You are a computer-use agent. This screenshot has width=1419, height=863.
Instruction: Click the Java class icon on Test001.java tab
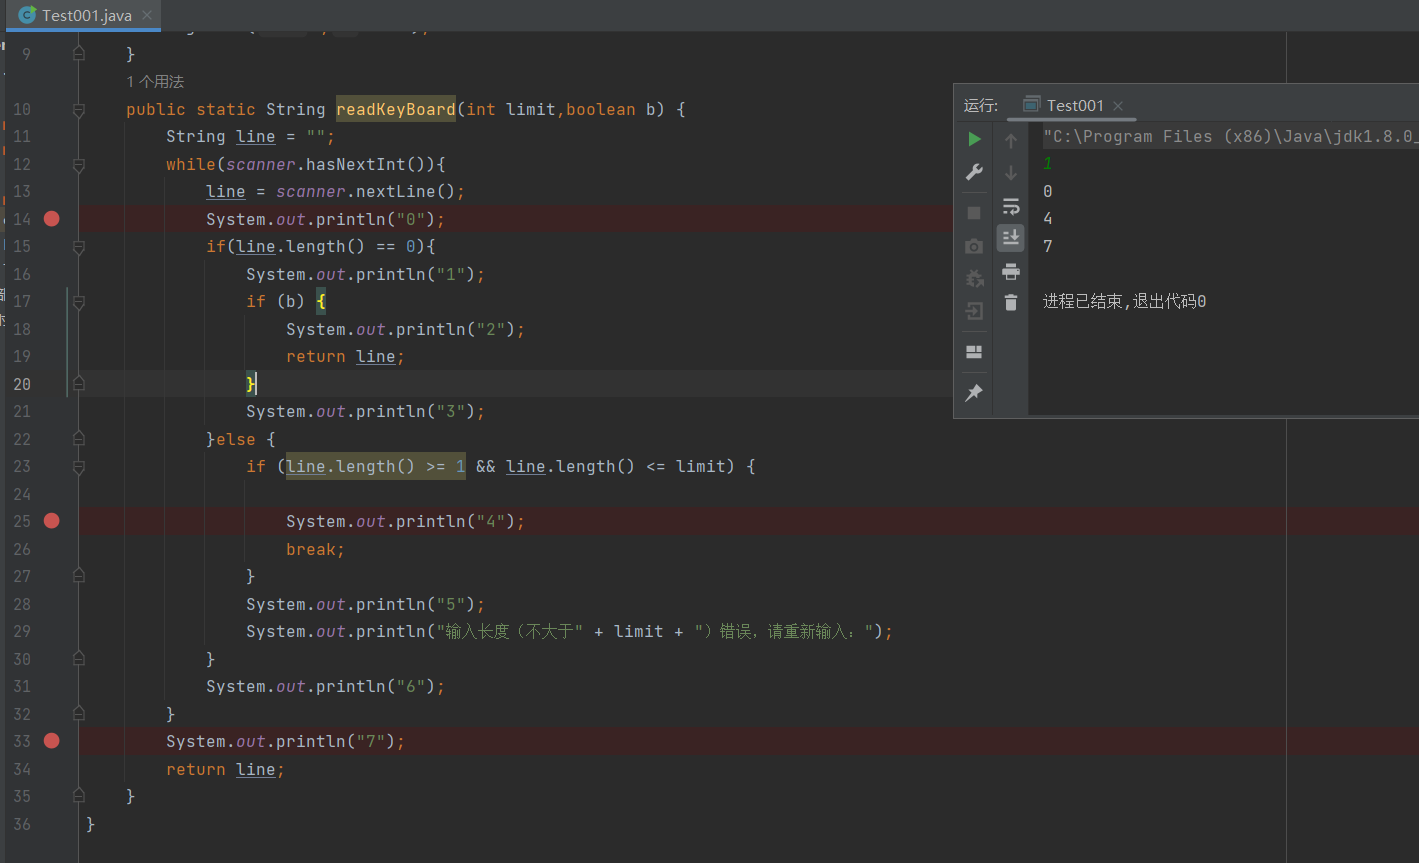(x=28, y=15)
